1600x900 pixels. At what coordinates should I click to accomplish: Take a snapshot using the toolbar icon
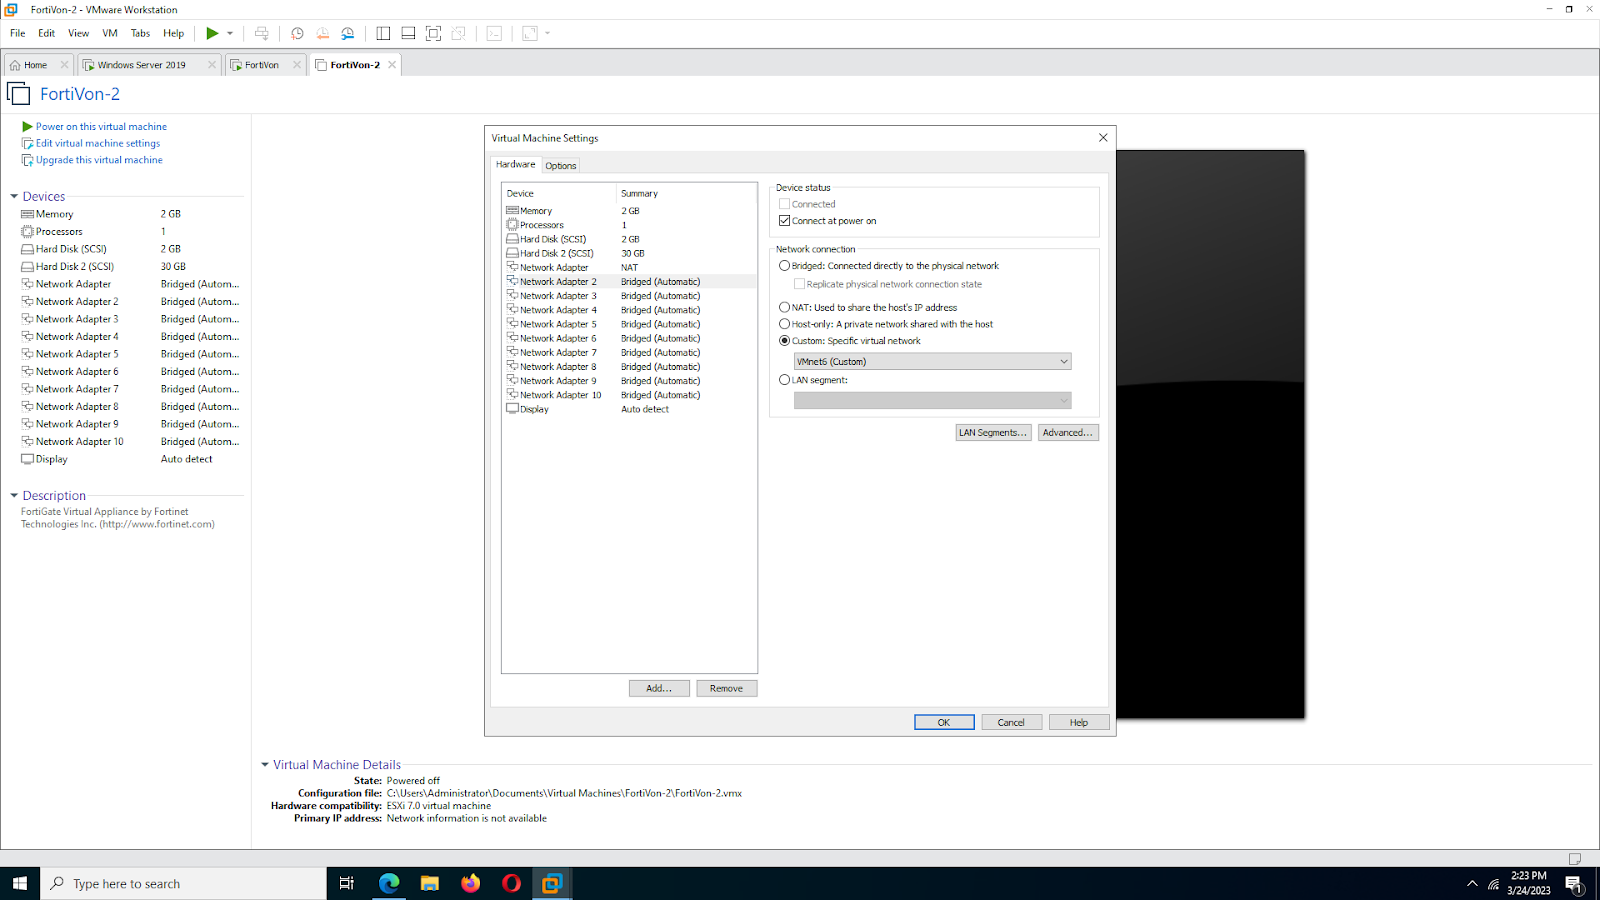point(297,33)
